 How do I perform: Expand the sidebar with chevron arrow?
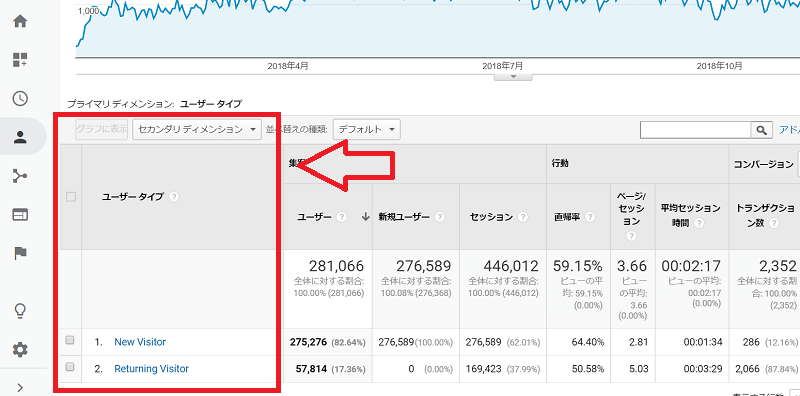pyautogui.click(x=20, y=387)
